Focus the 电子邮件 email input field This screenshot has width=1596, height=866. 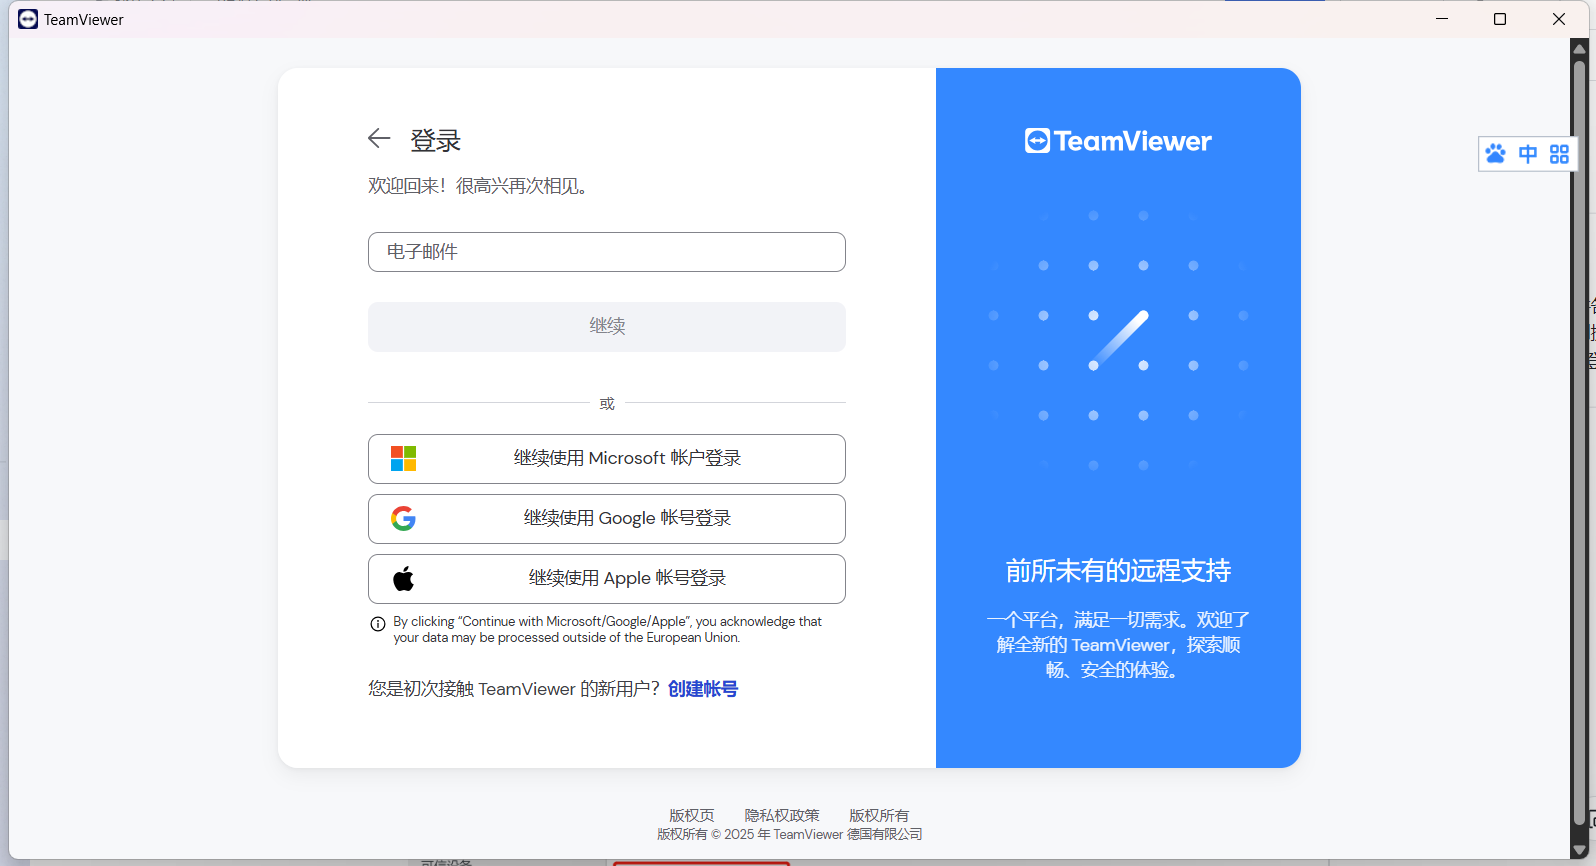tap(607, 252)
